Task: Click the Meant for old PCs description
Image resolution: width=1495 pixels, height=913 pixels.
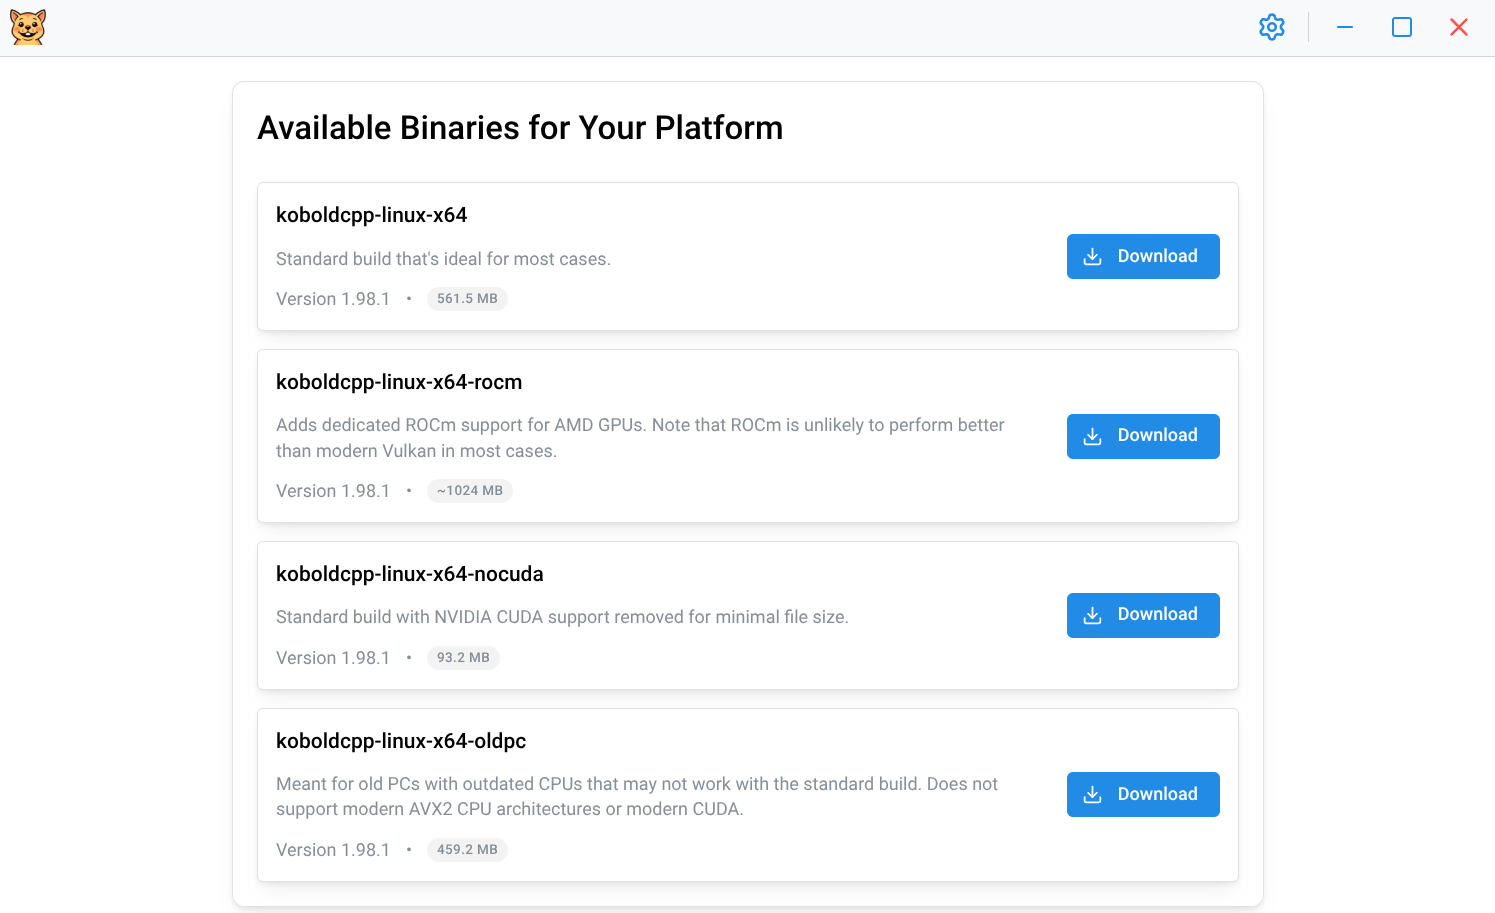Action: [x=637, y=797]
